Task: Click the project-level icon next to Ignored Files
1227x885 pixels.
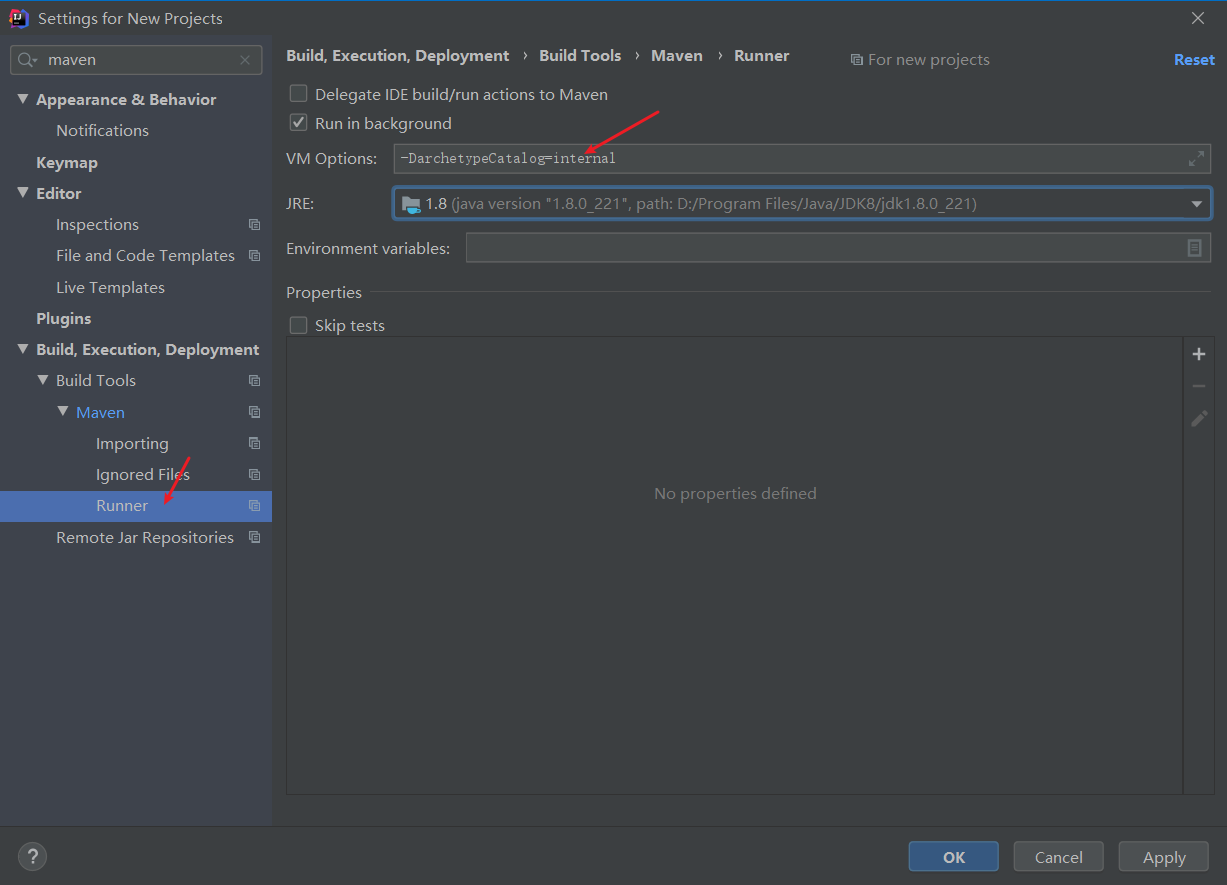Action: (254, 475)
